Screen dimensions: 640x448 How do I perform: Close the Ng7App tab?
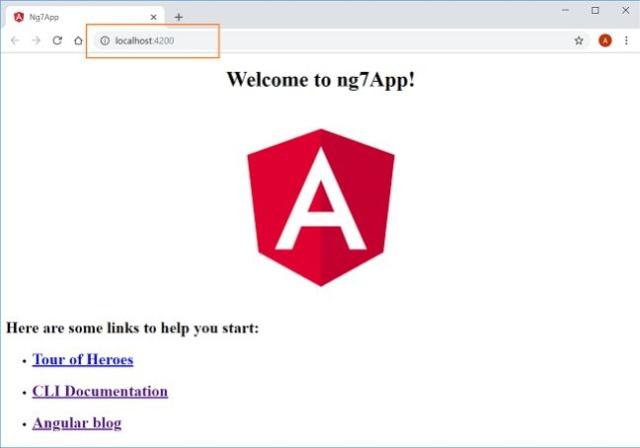[x=153, y=17]
